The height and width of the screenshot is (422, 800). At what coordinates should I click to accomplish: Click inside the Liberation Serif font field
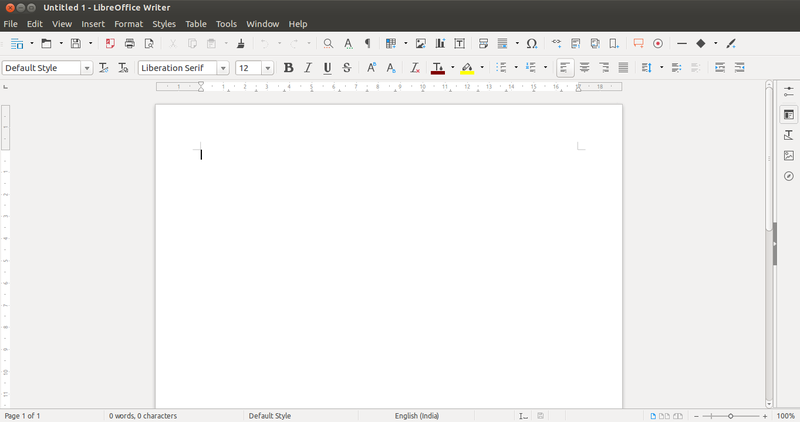click(178, 68)
